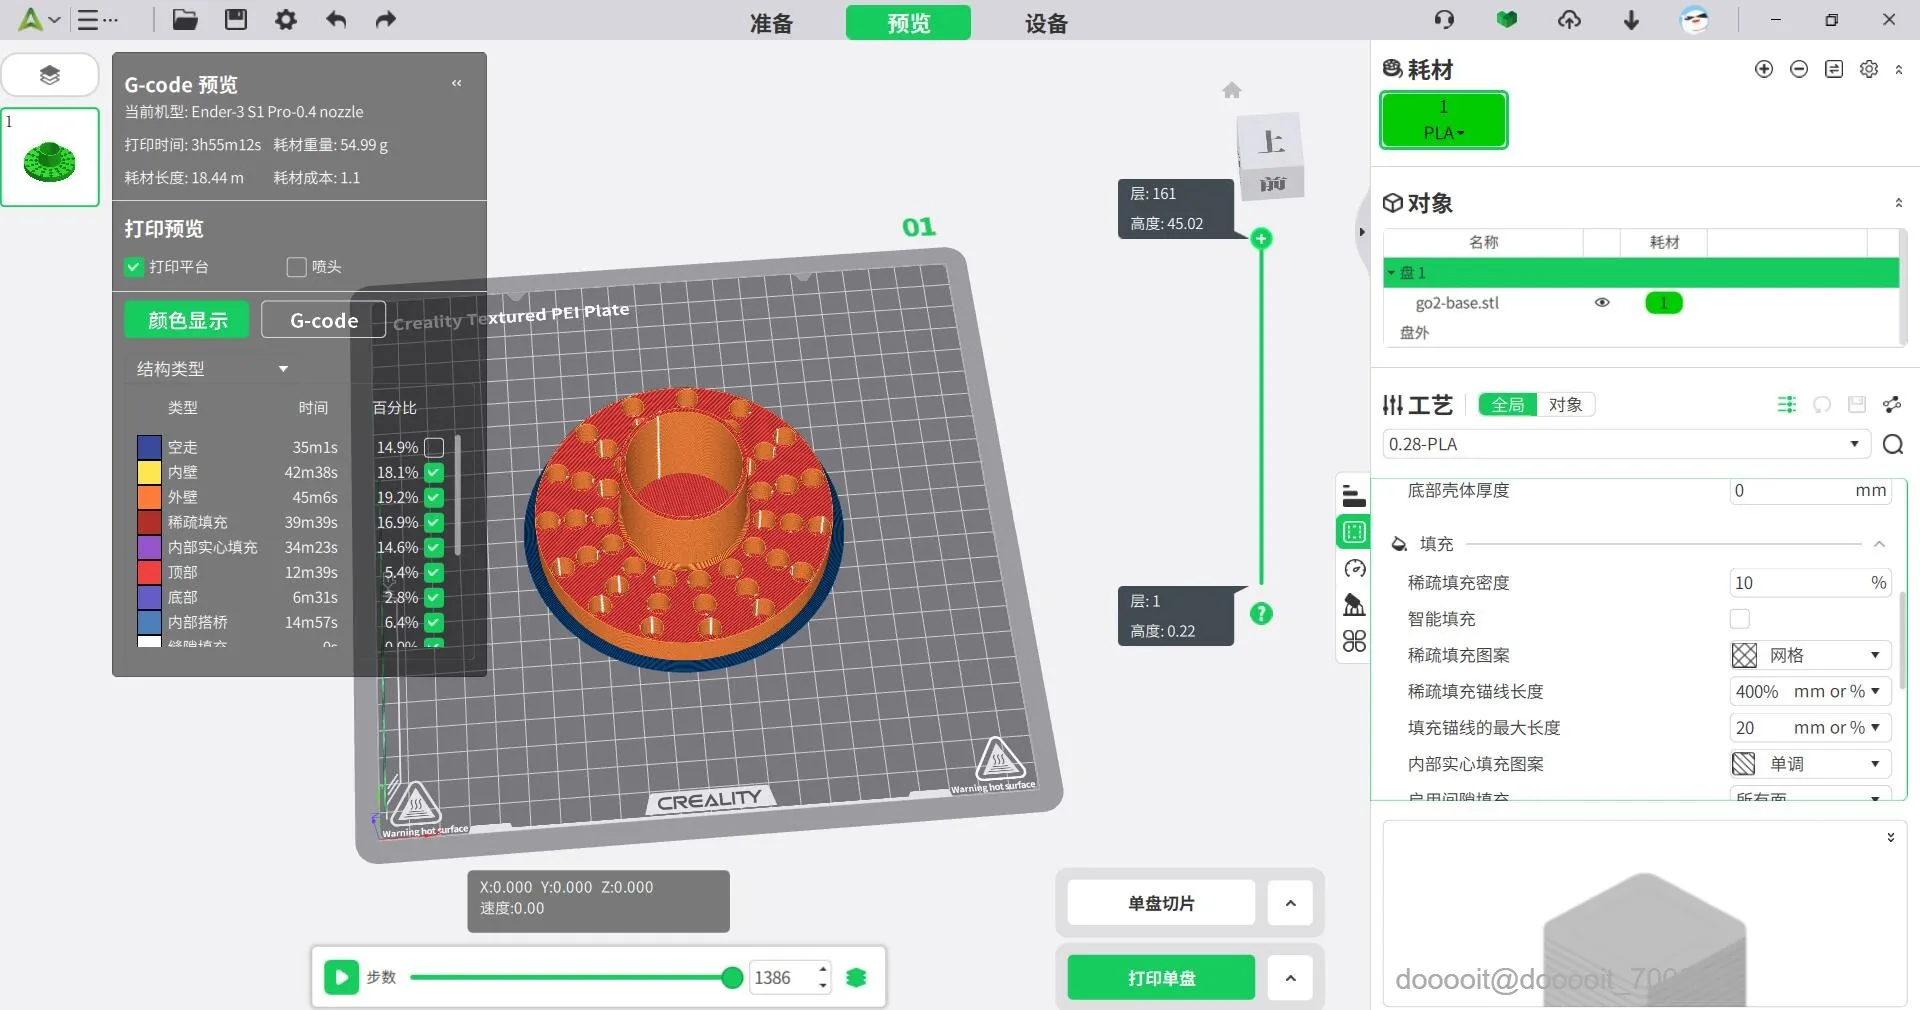
Task: Switch to the 对象 process scope tab
Action: (x=1565, y=405)
